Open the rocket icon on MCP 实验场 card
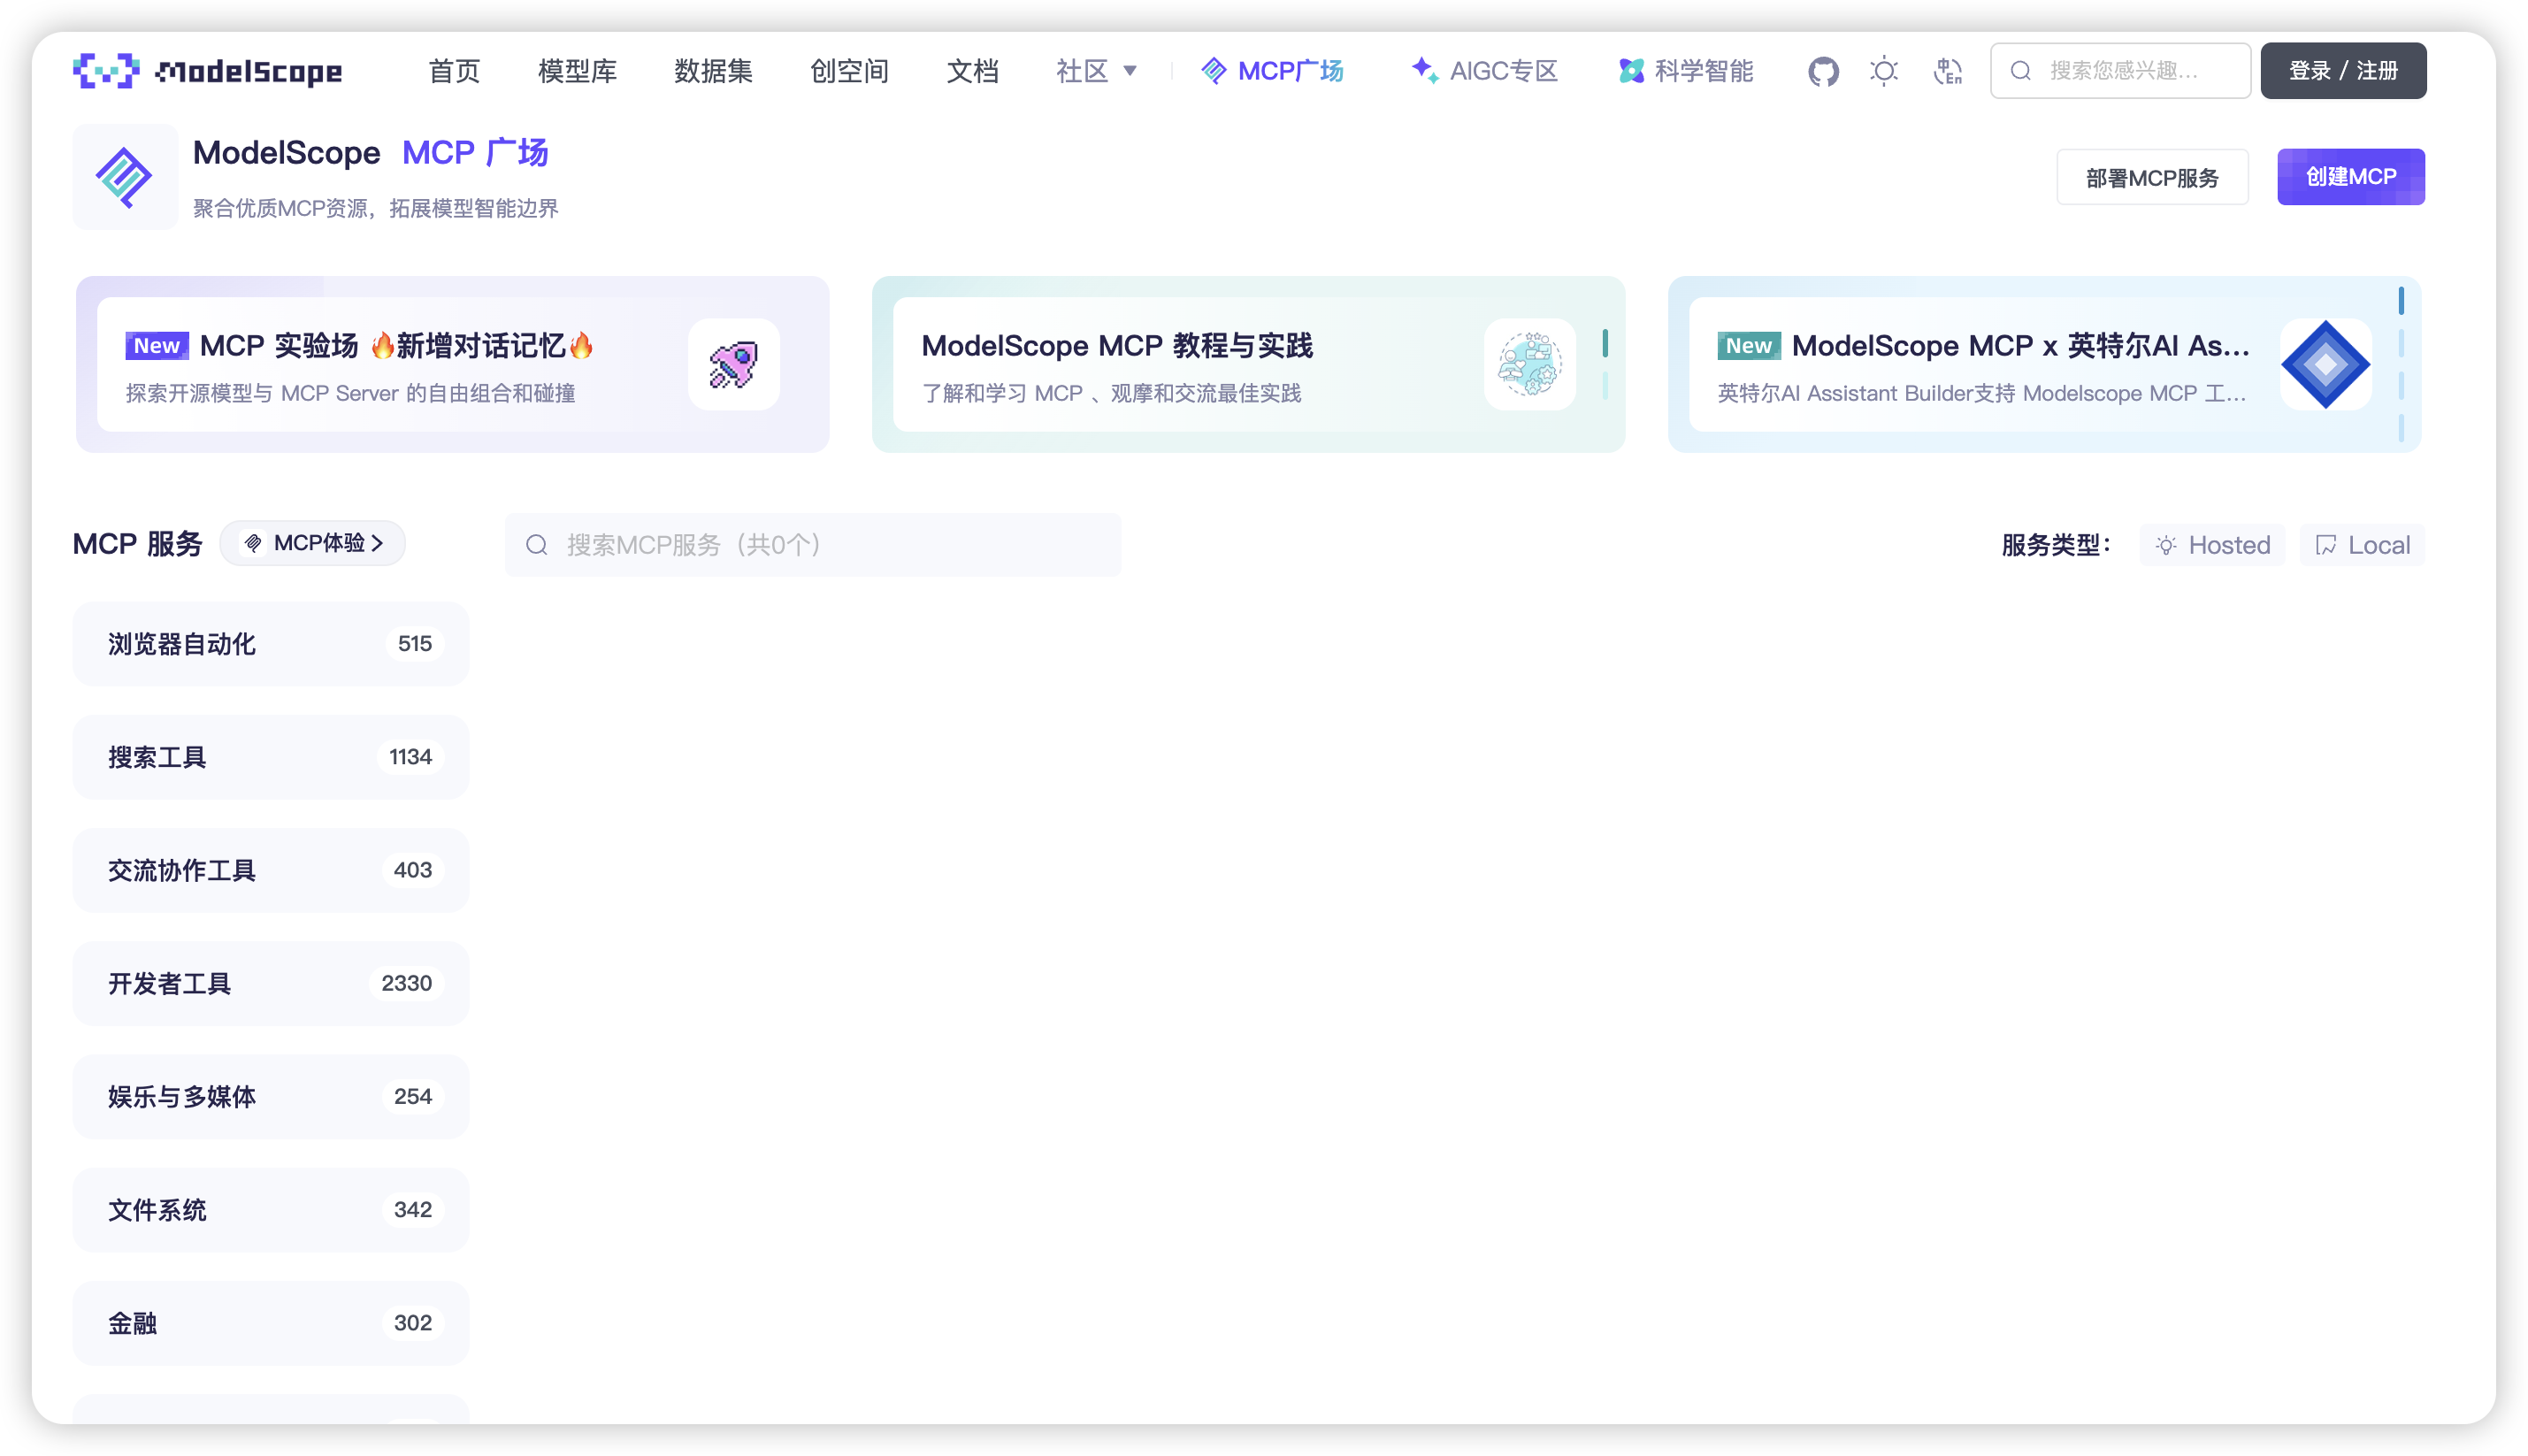The height and width of the screenshot is (1456, 2528). [733, 364]
